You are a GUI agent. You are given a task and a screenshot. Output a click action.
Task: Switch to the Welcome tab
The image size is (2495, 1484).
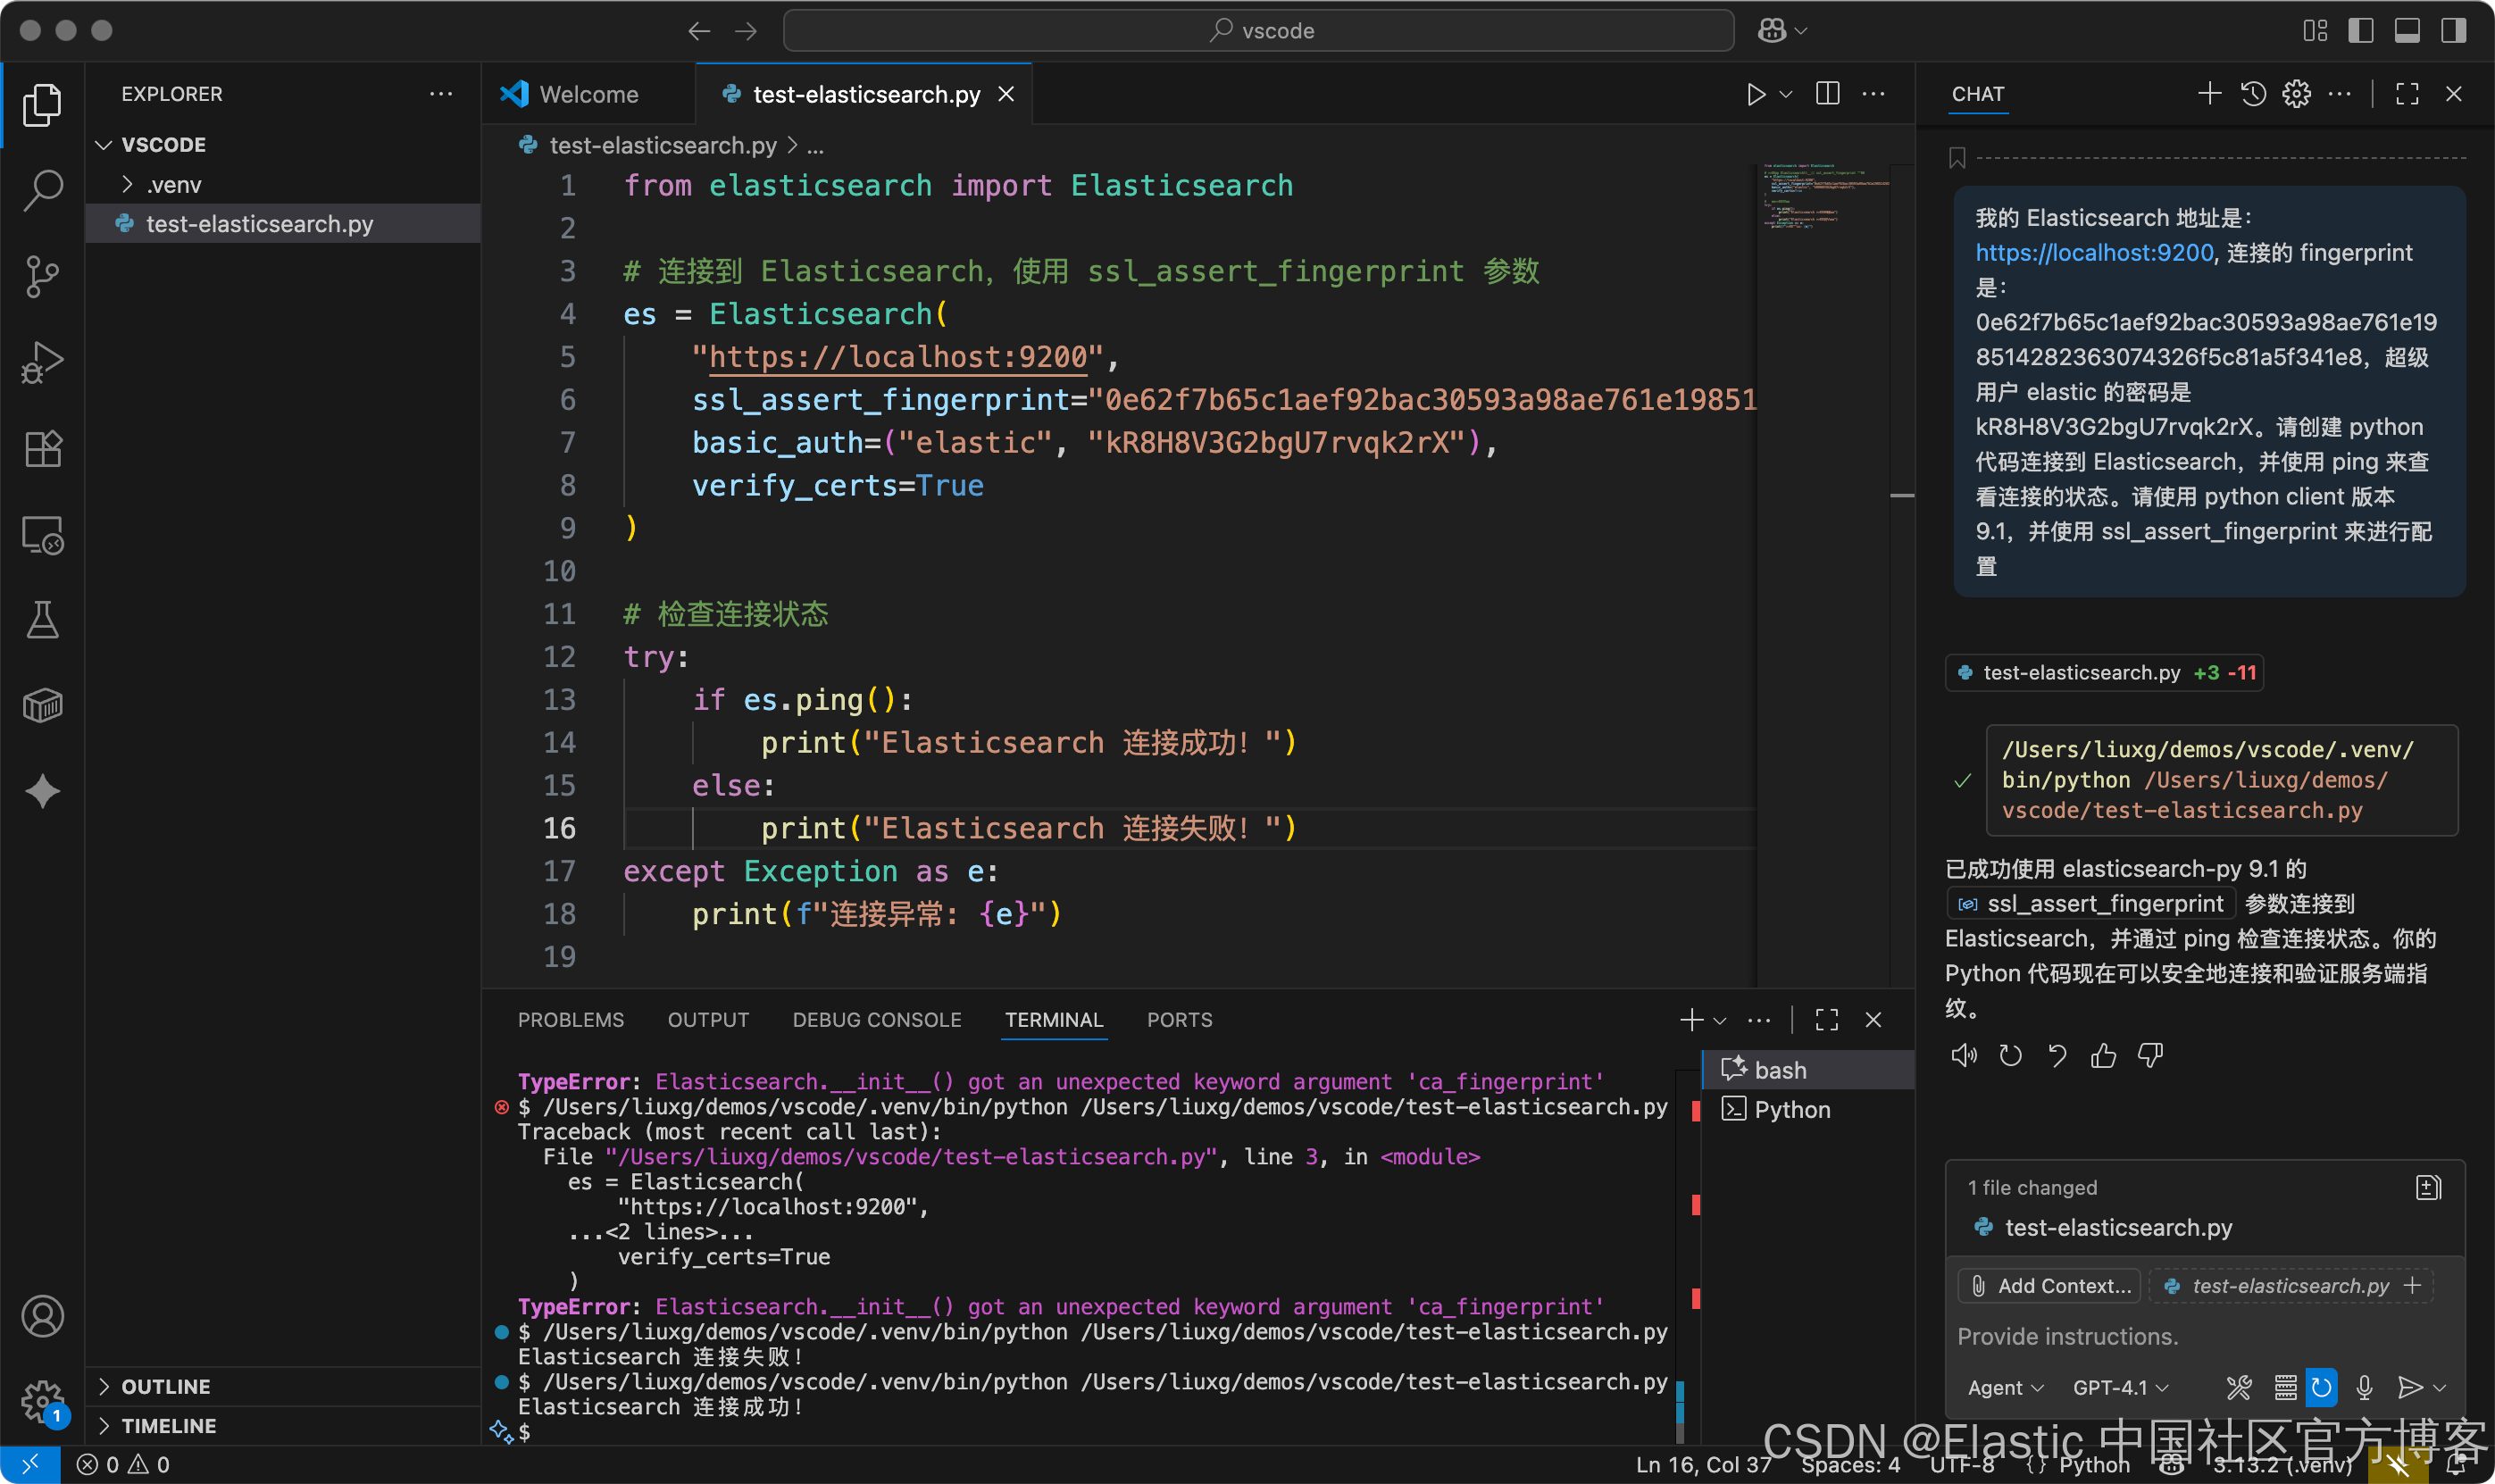click(x=589, y=94)
